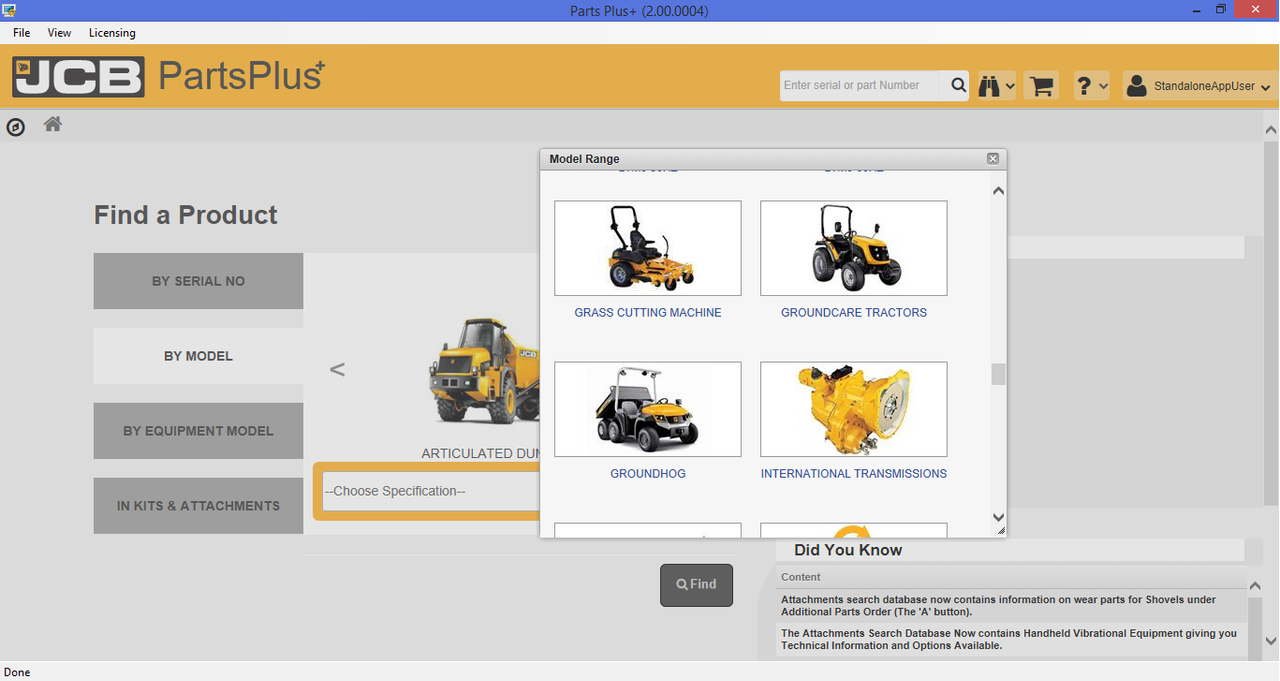Click Did You Know scrollbar up arrow

(1256, 586)
